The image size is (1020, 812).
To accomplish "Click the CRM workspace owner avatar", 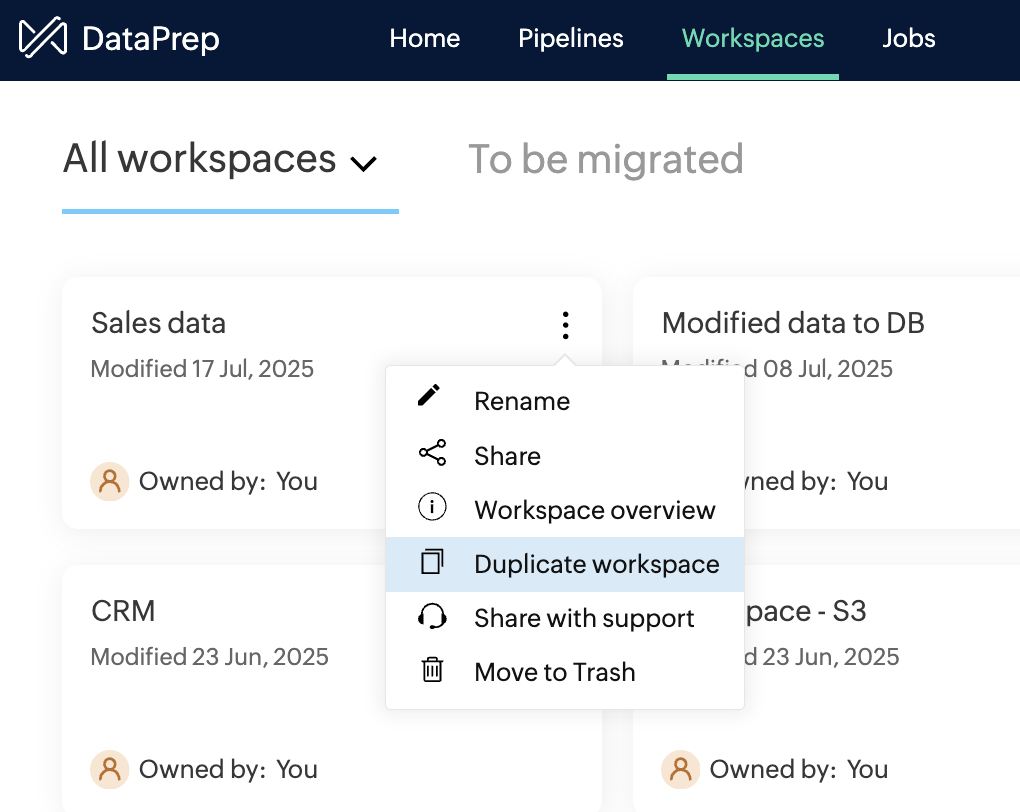I will pyautogui.click(x=110, y=769).
